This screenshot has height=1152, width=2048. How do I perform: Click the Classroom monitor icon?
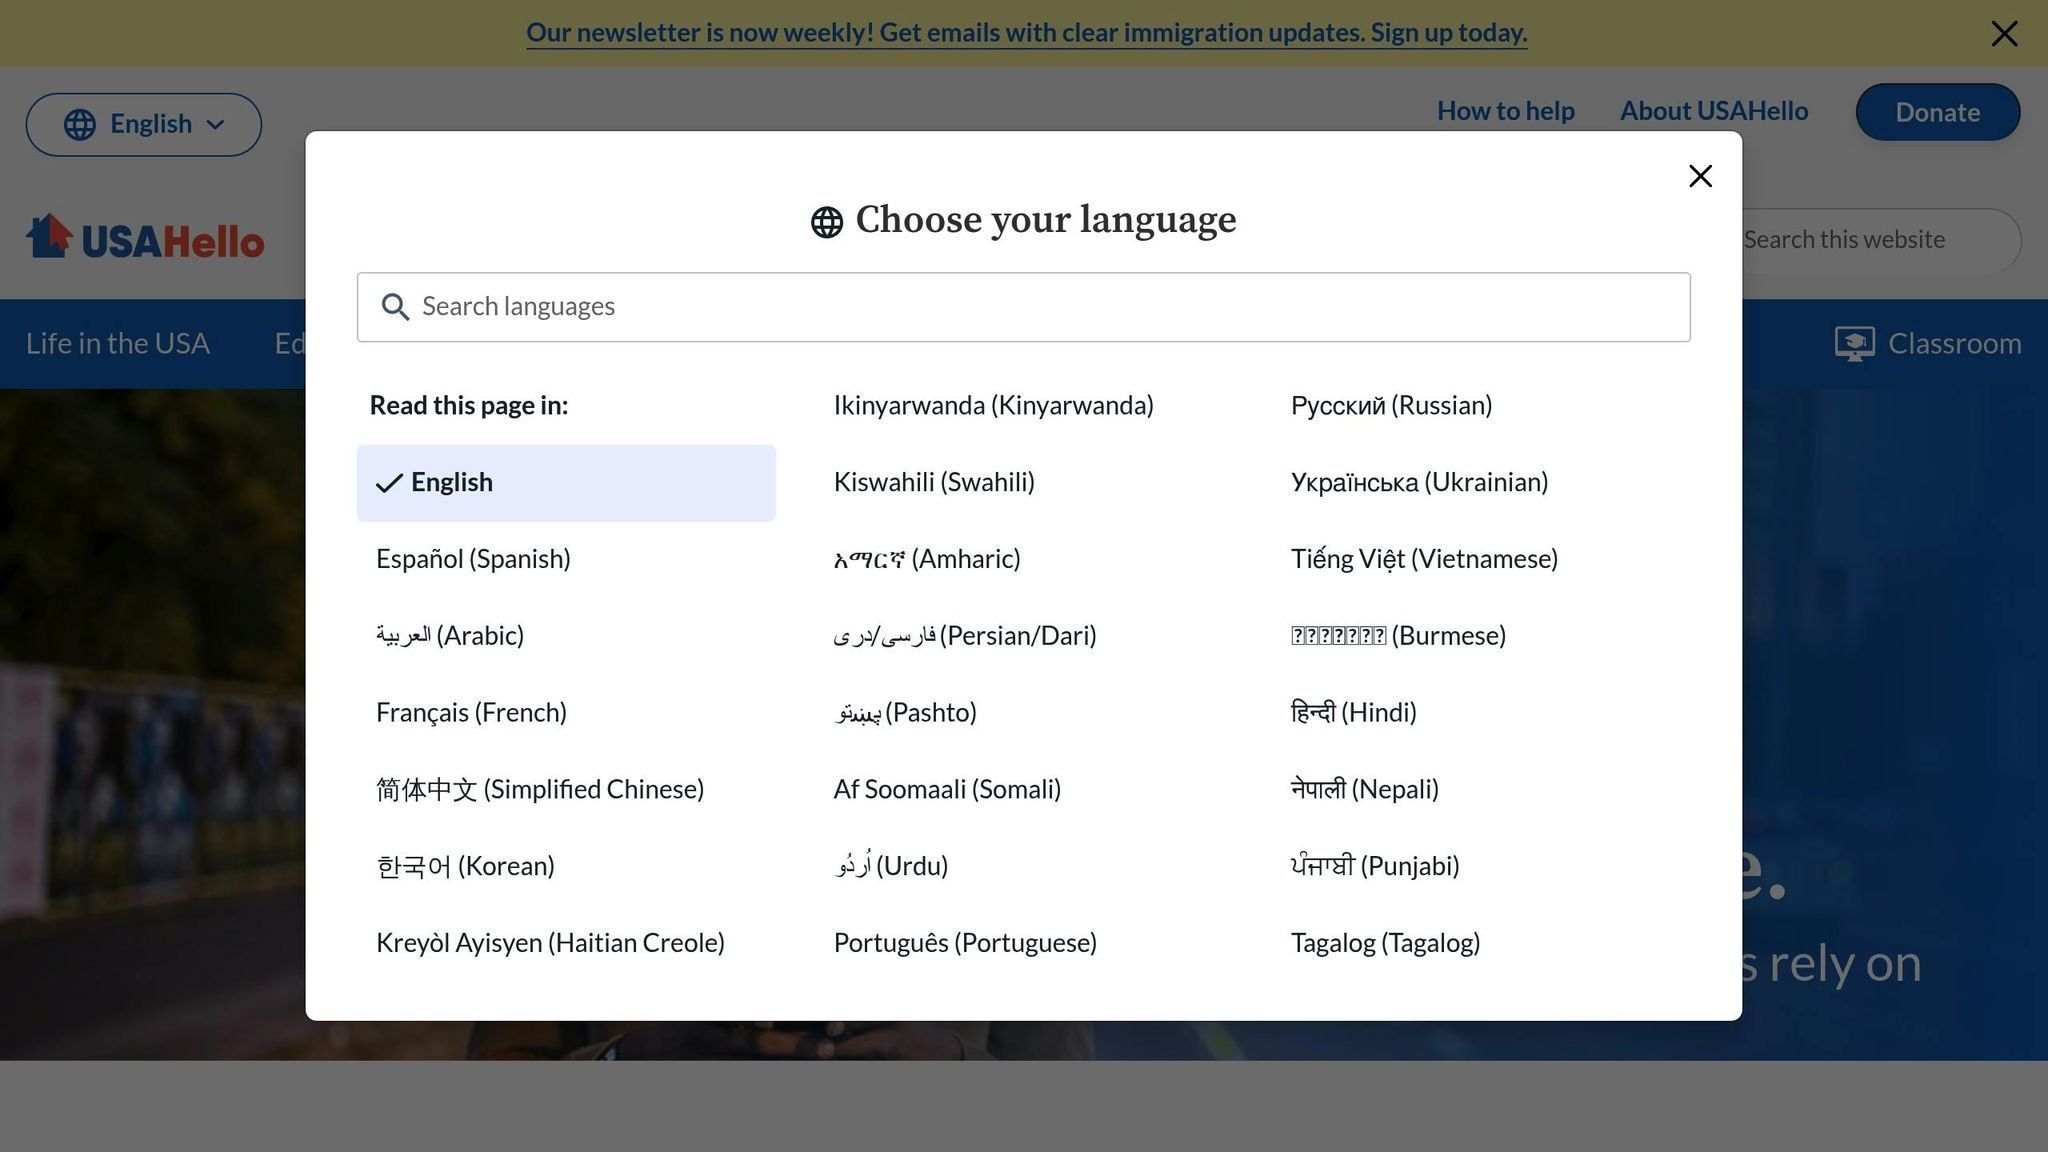1854,344
